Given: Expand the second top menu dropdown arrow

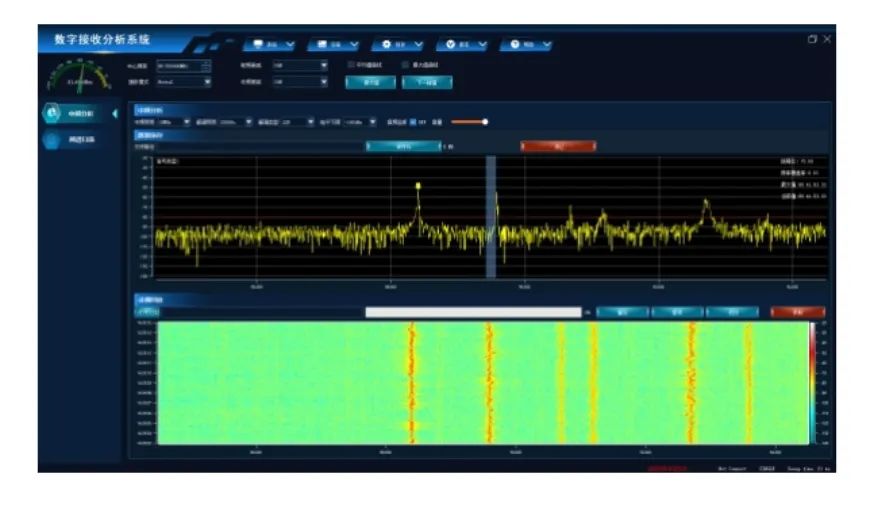Looking at the screenshot, I should tap(355, 45).
